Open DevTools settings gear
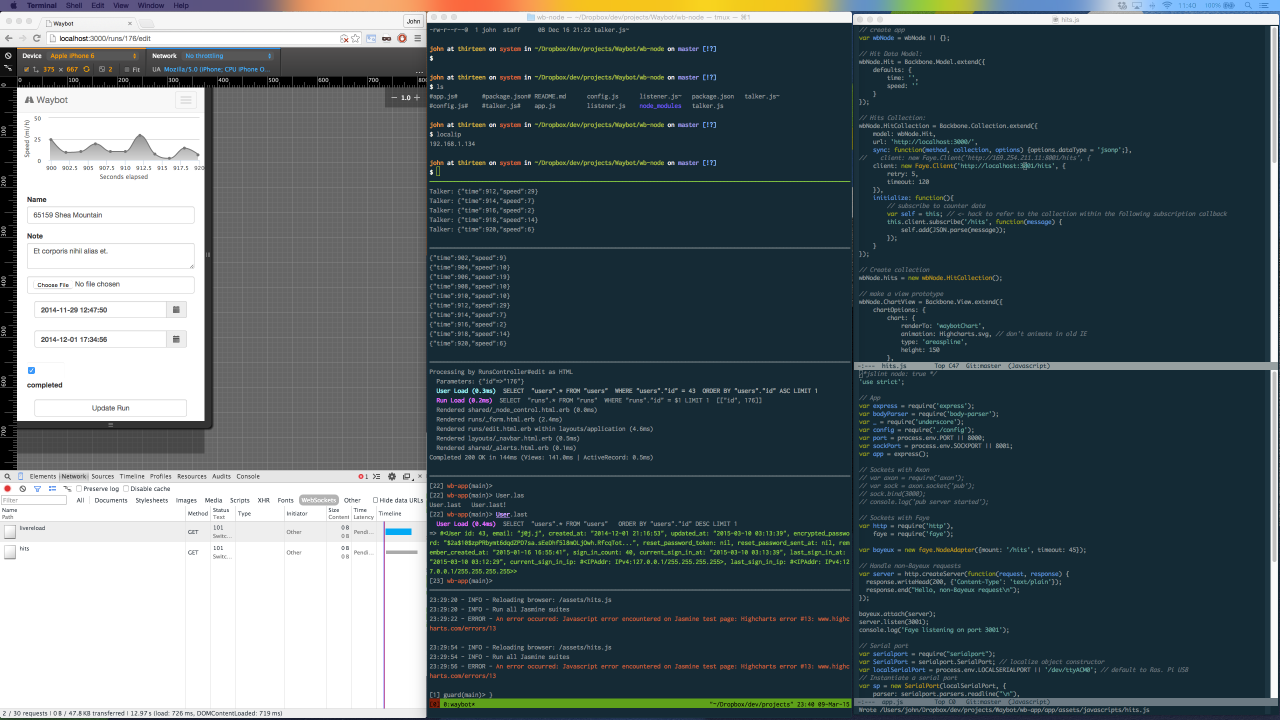This screenshot has width=1280, height=720. (x=391, y=476)
